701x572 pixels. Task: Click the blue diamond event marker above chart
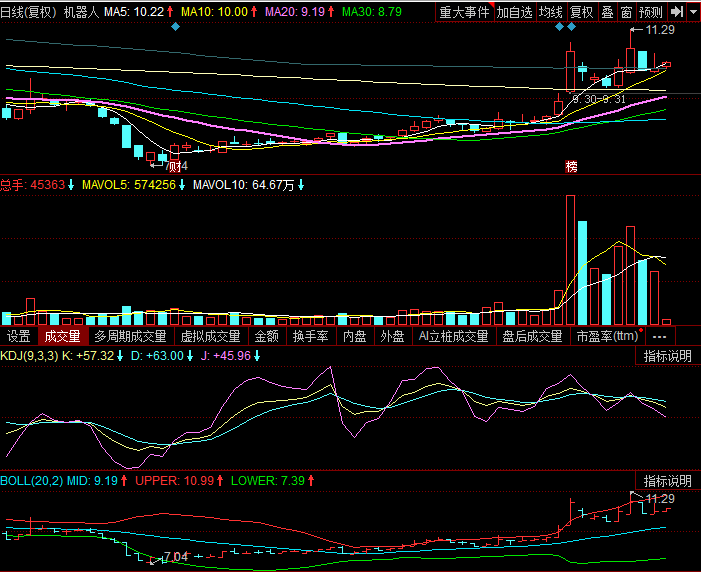[176, 27]
